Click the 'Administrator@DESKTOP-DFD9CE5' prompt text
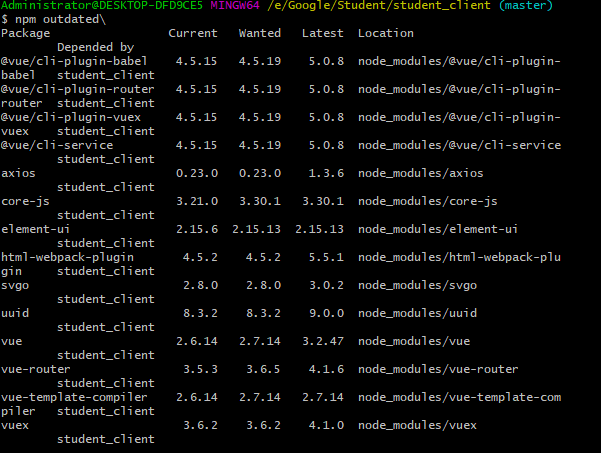Viewport: 601px width, 453px height. [102, 5]
